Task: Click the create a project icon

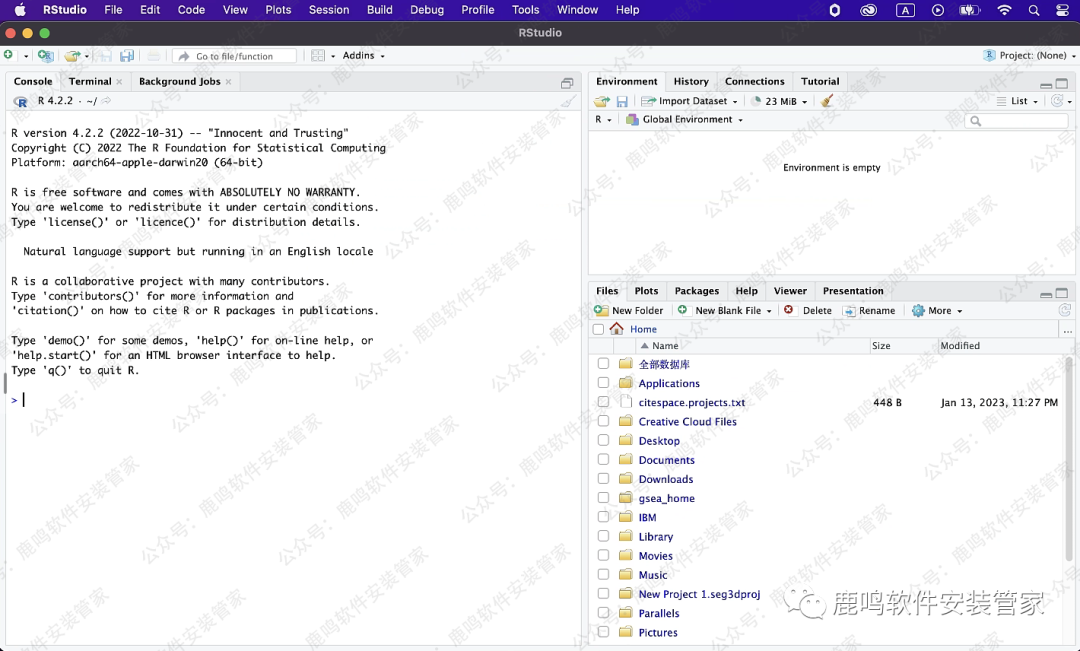Action: pyautogui.click(x=45, y=56)
